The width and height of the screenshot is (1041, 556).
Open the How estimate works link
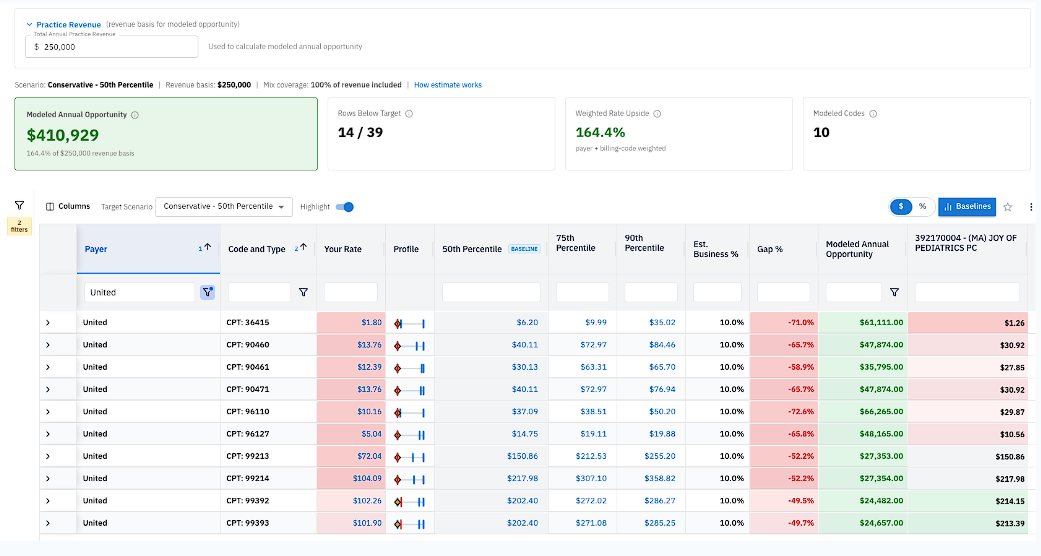[x=447, y=85]
